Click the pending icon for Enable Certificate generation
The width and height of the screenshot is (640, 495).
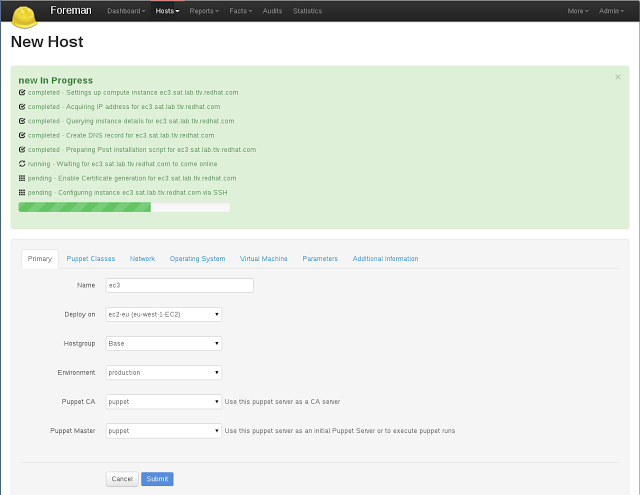(22, 178)
